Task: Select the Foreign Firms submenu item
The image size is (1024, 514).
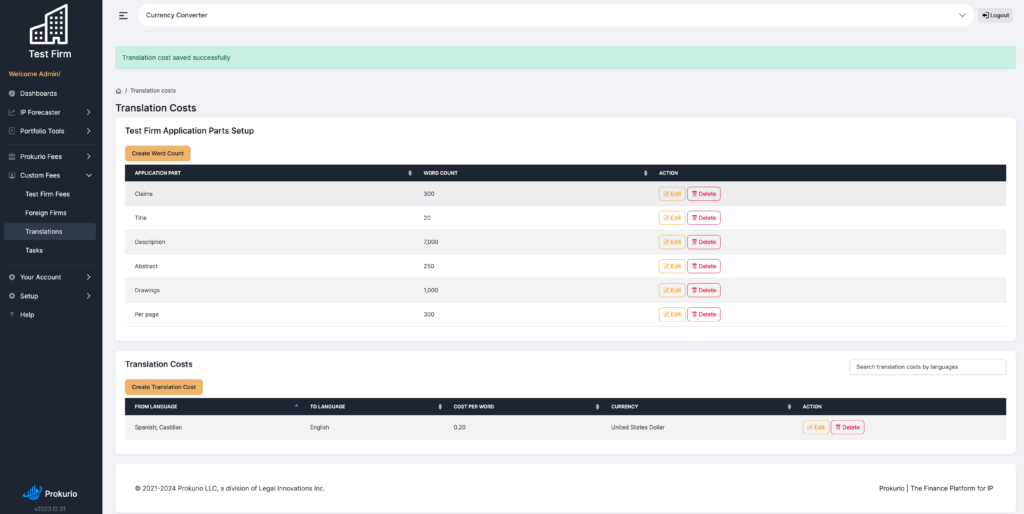Action: (46, 213)
